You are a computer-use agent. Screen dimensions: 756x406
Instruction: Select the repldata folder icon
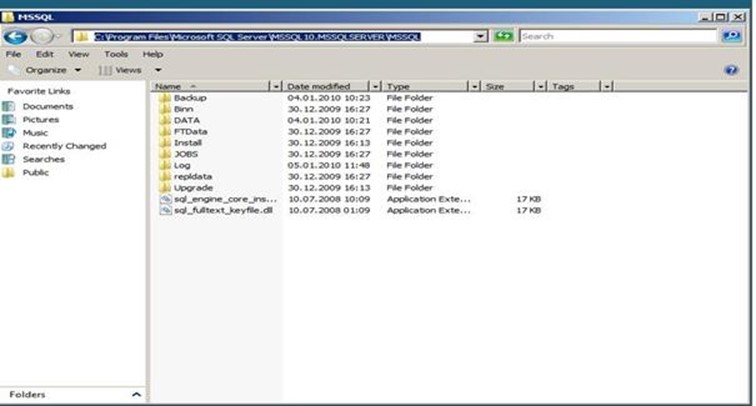(x=165, y=176)
